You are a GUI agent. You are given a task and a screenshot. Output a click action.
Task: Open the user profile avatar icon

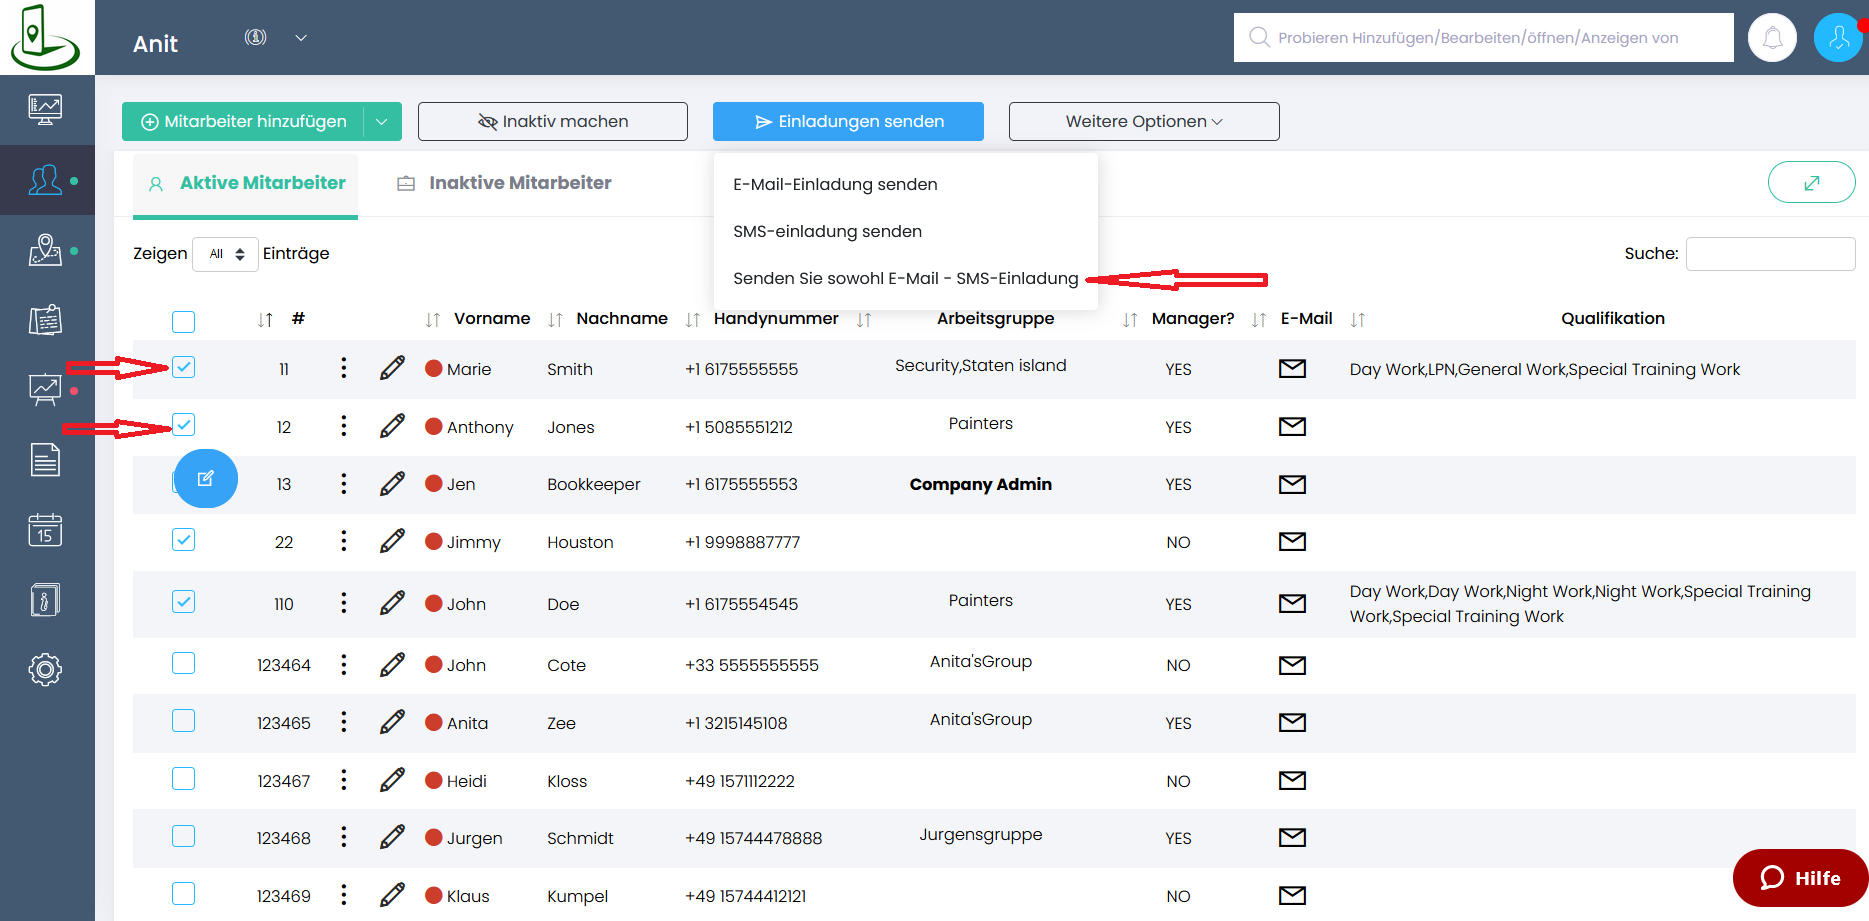[x=1838, y=38]
